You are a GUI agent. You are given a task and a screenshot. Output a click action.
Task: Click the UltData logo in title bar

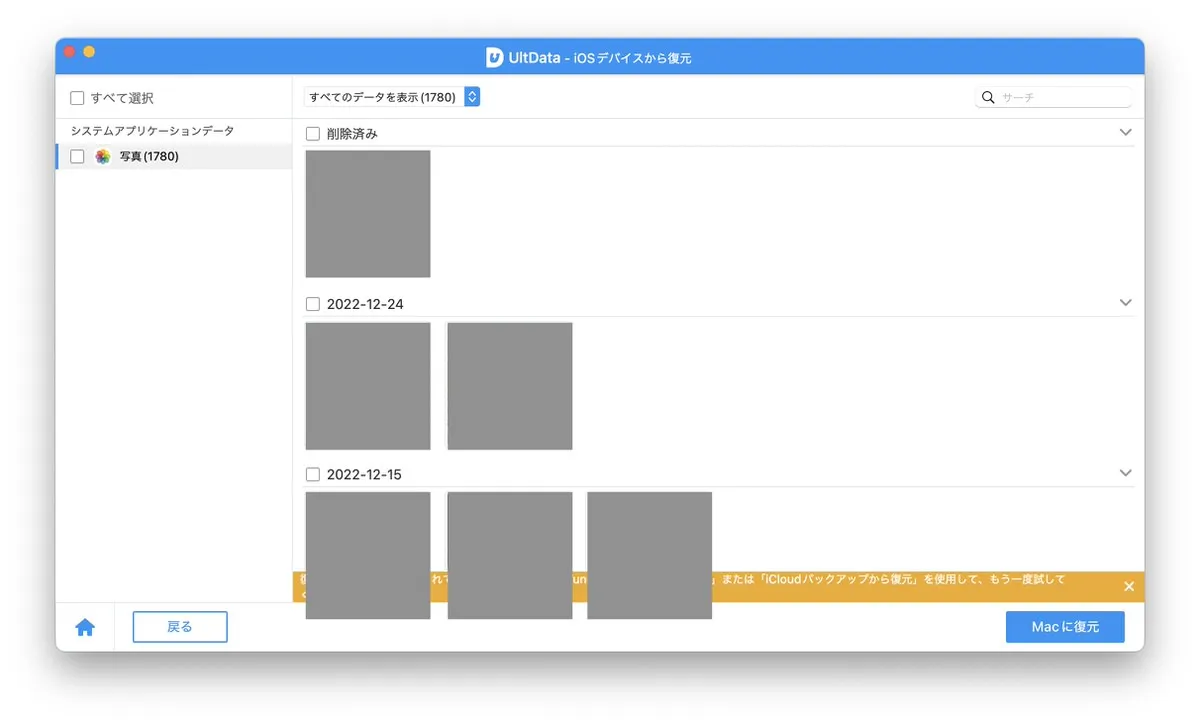tap(494, 58)
